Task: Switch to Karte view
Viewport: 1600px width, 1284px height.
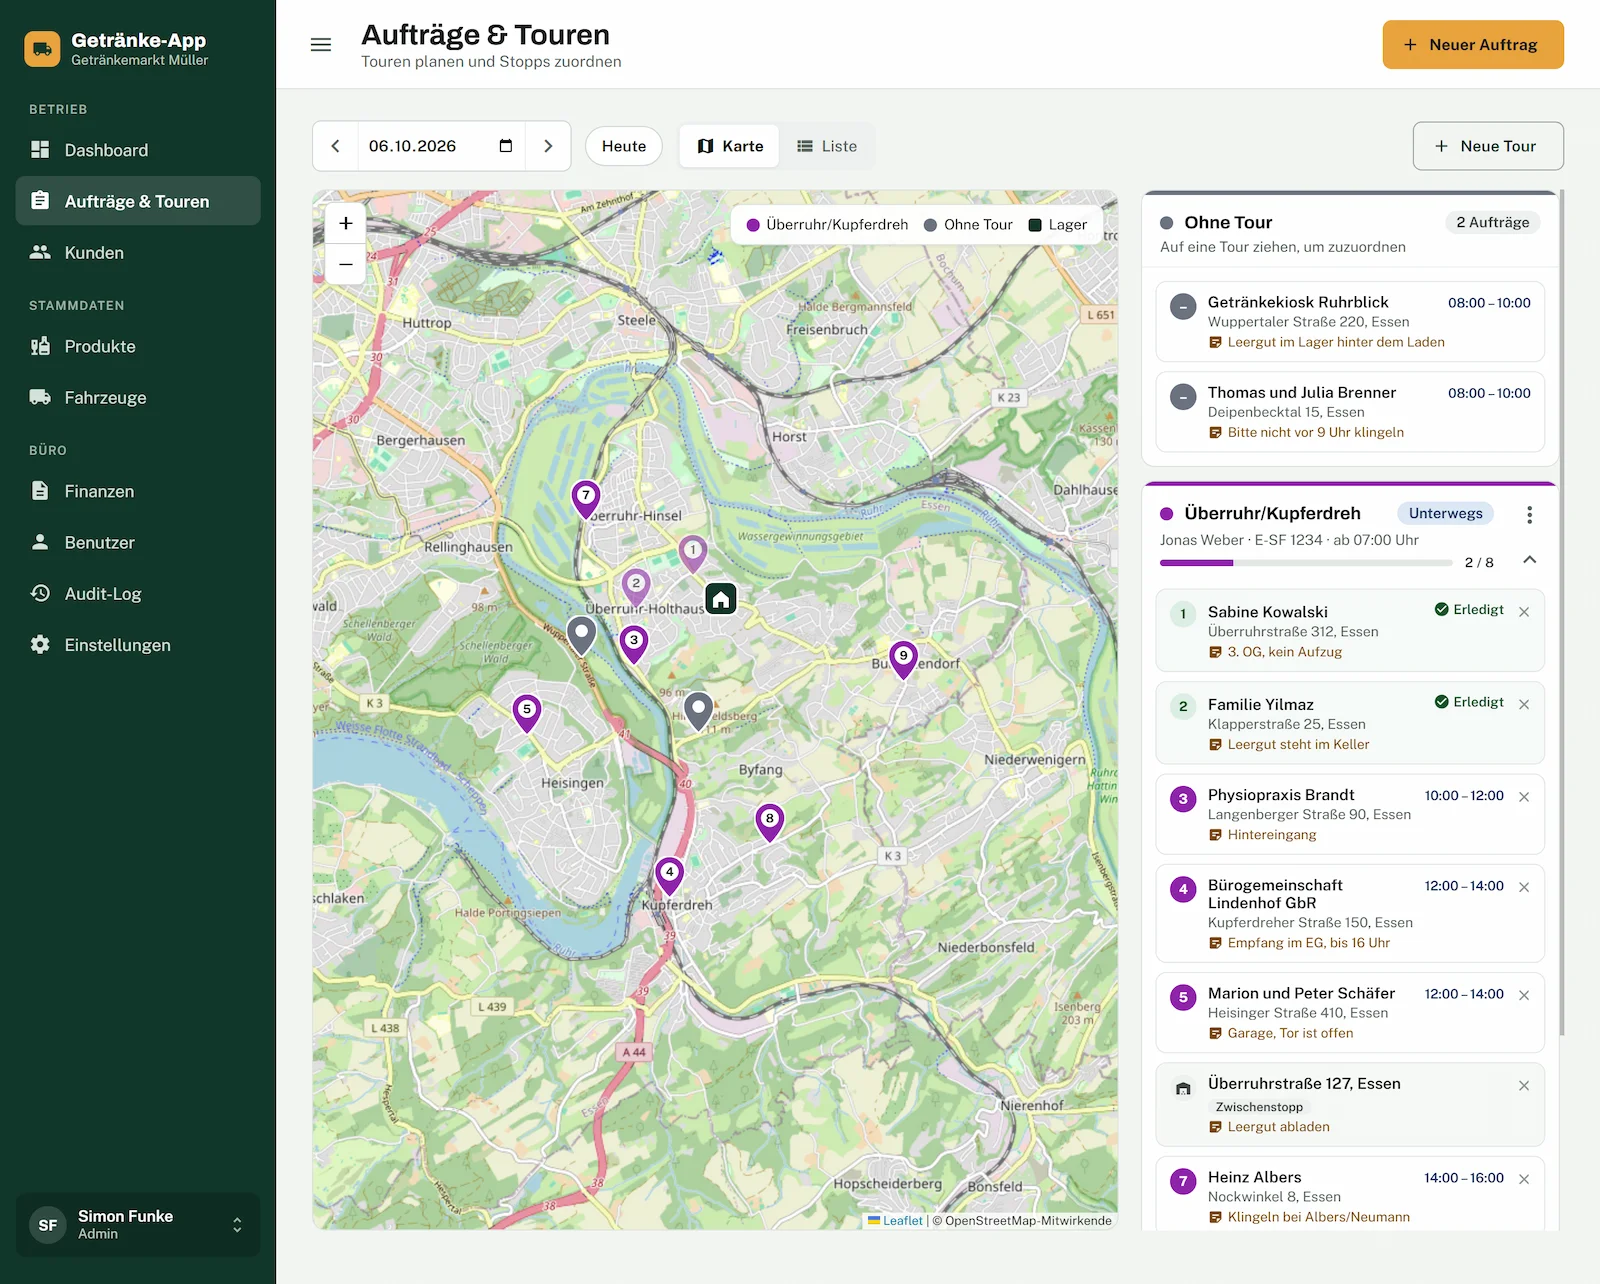Action: [730, 146]
